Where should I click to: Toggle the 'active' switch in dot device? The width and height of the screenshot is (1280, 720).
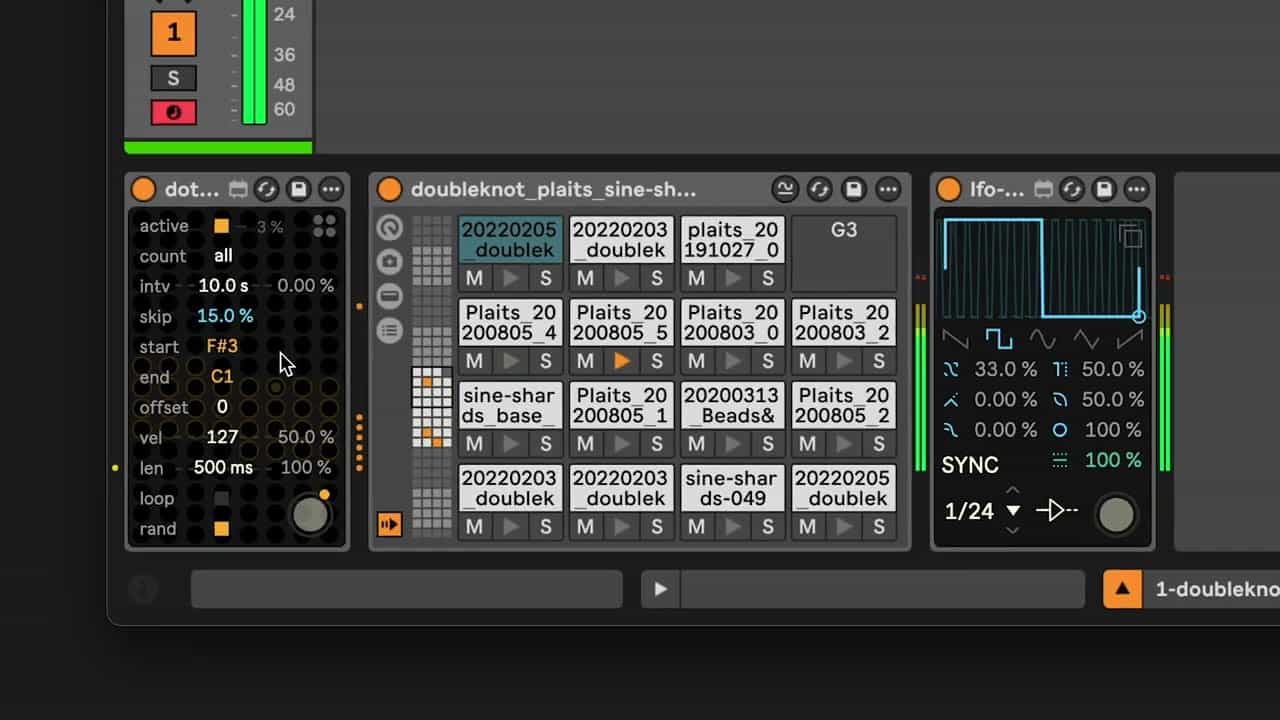[x=222, y=226]
